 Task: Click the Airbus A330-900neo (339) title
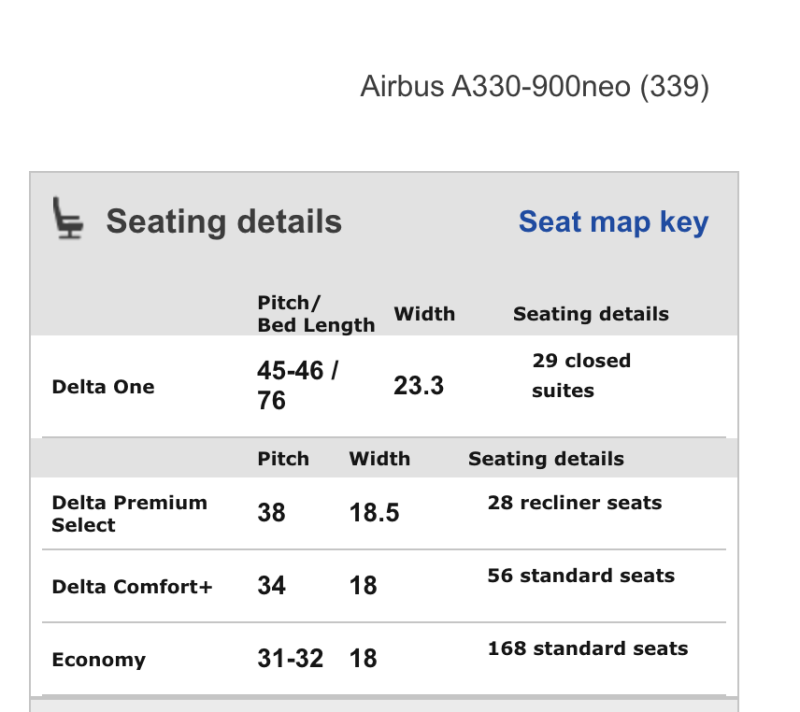click(x=534, y=86)
